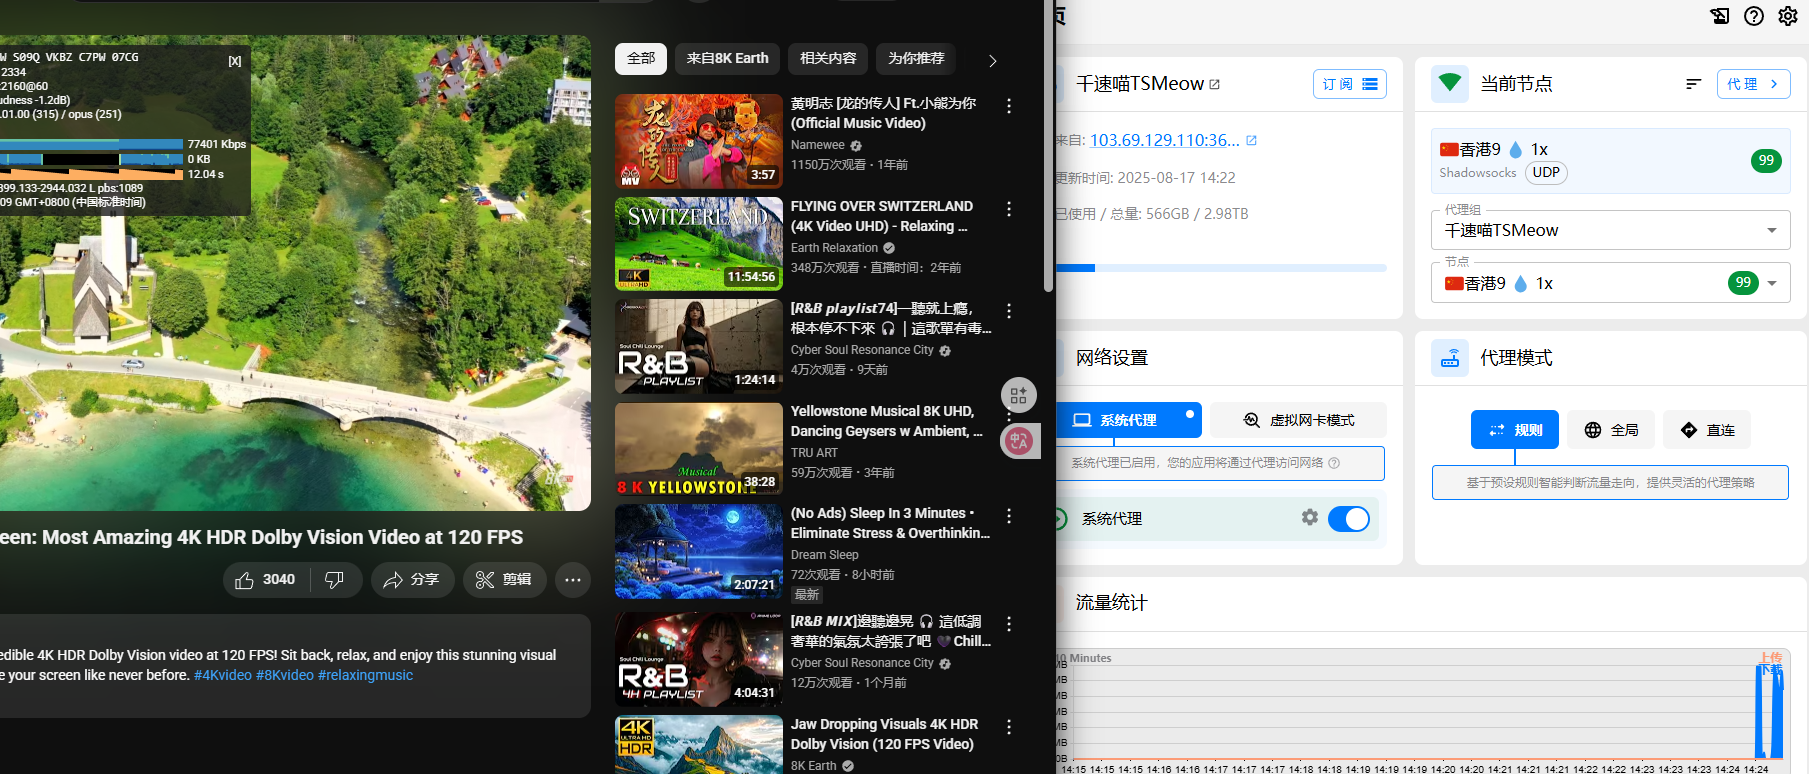Open external link icon beside 千速喵TSMeow title
Screen dimensions: 1809x774
pos(1215,84)
